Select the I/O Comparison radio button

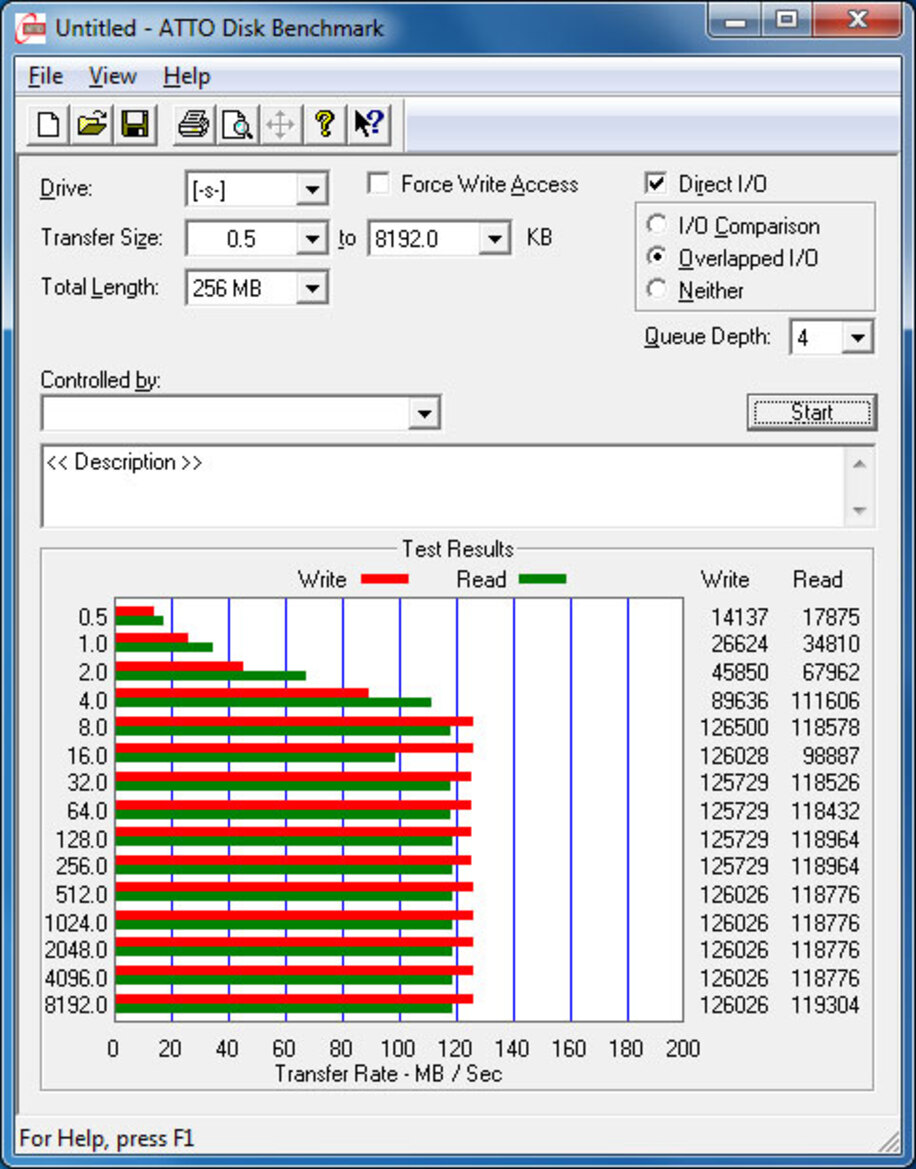click(x=657, y=224)
